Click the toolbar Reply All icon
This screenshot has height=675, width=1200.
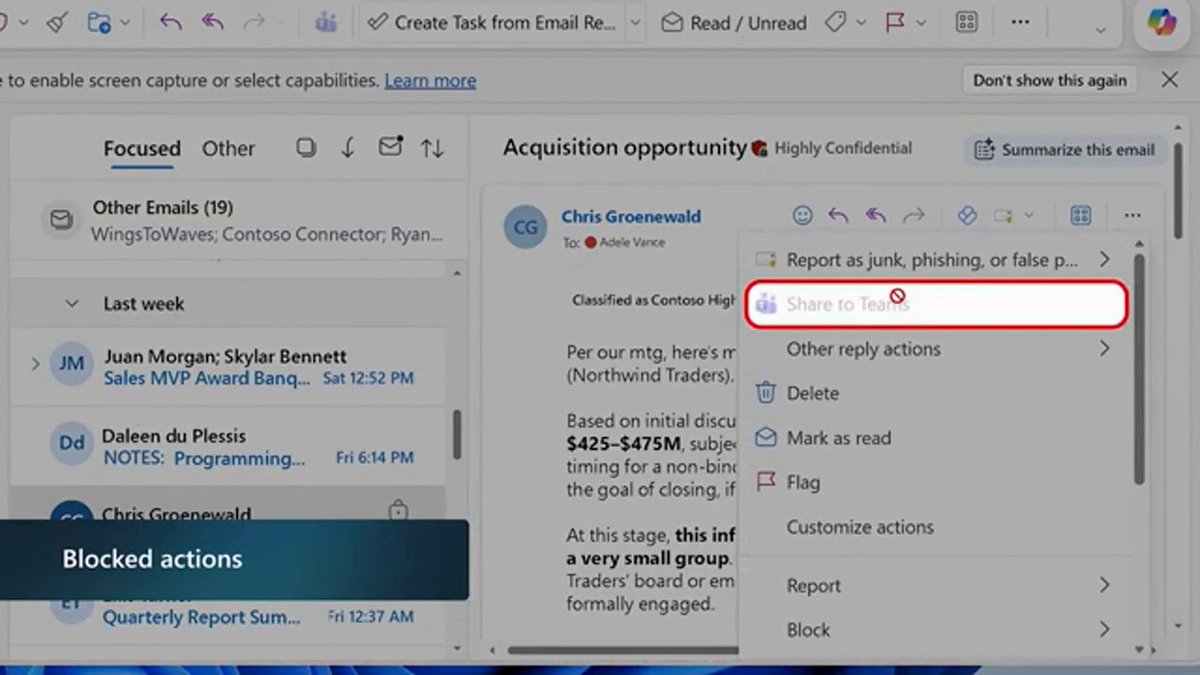click(213, 22)
